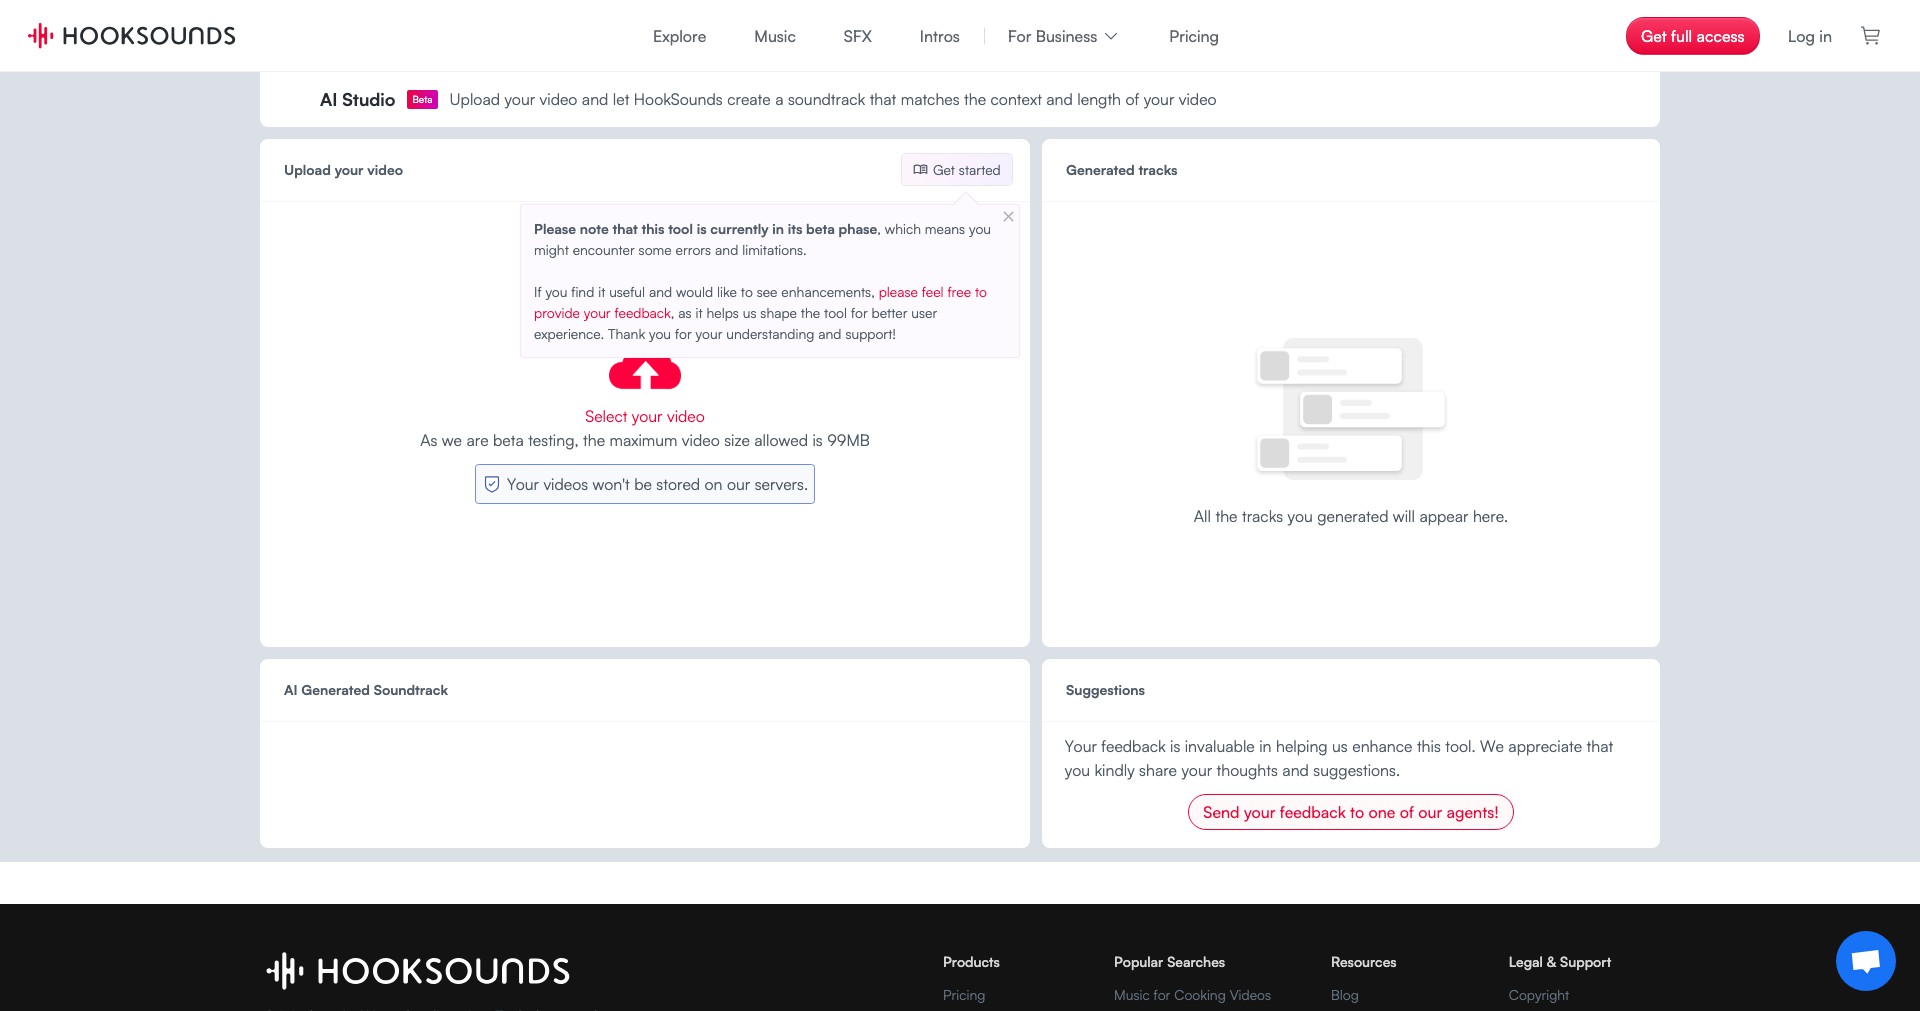This screenshot has height=1011, width=1920.
Task: Click the Popular Searches footer heading
Action: click(1169, 962)
